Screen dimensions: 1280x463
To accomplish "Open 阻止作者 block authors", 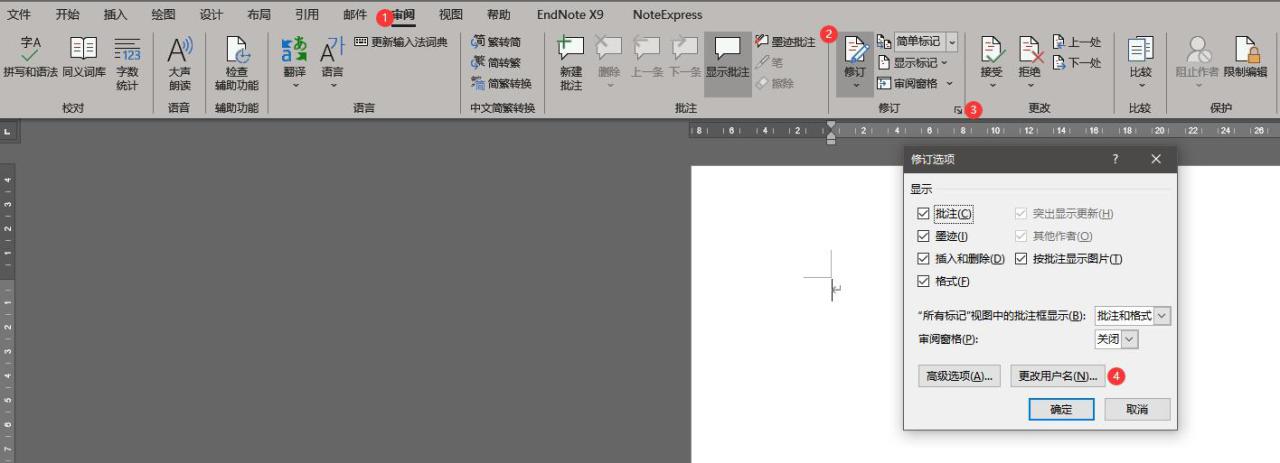I will [x=1197, y=62].
